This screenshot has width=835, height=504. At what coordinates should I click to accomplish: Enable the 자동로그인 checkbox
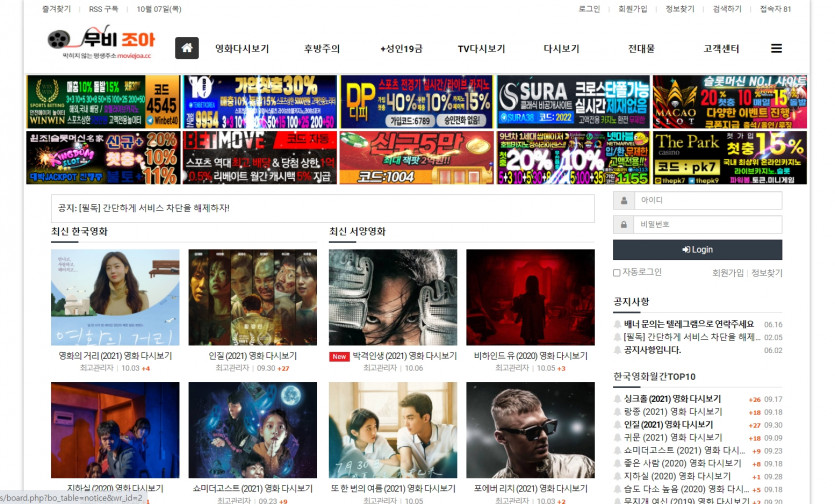(616, 272)
